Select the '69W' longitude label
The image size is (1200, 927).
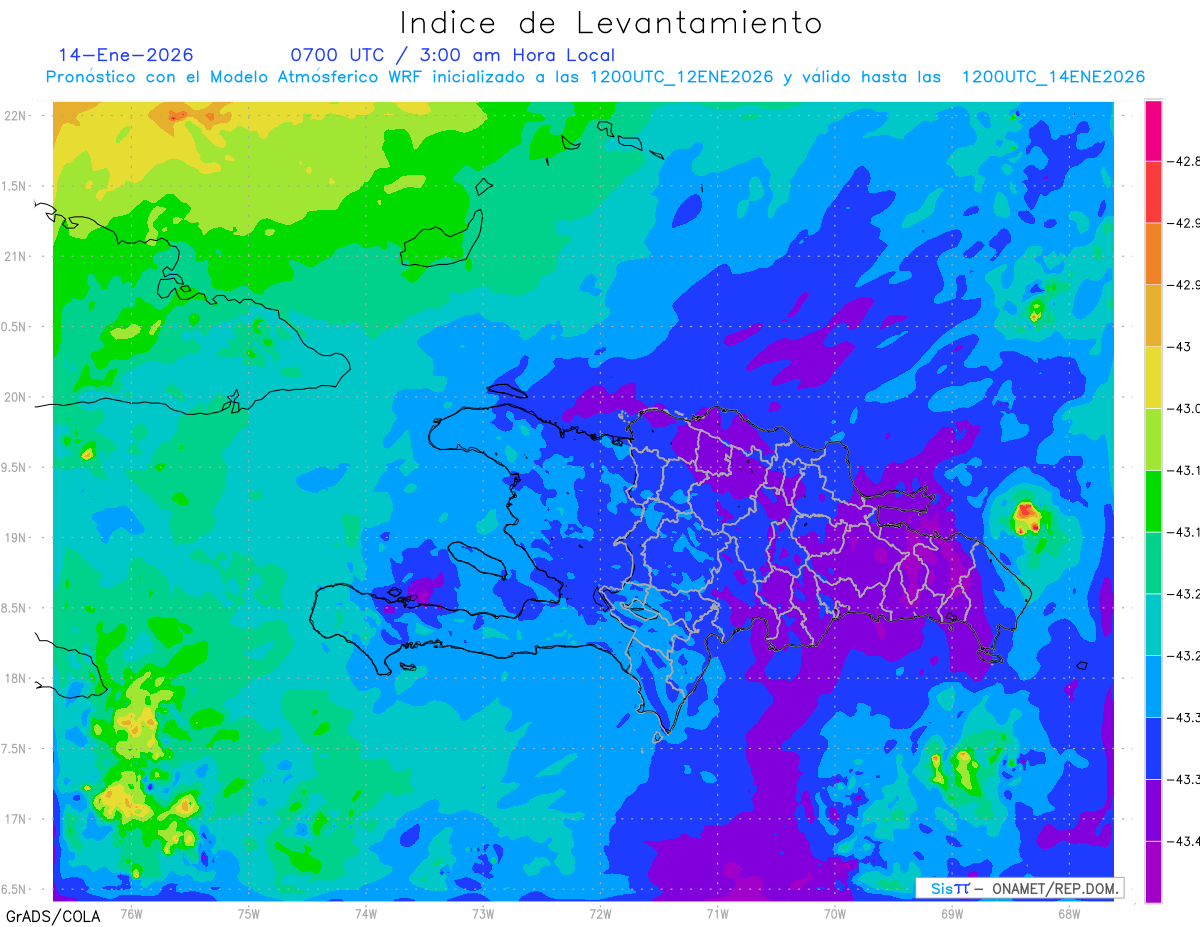[x=952, y=913]
